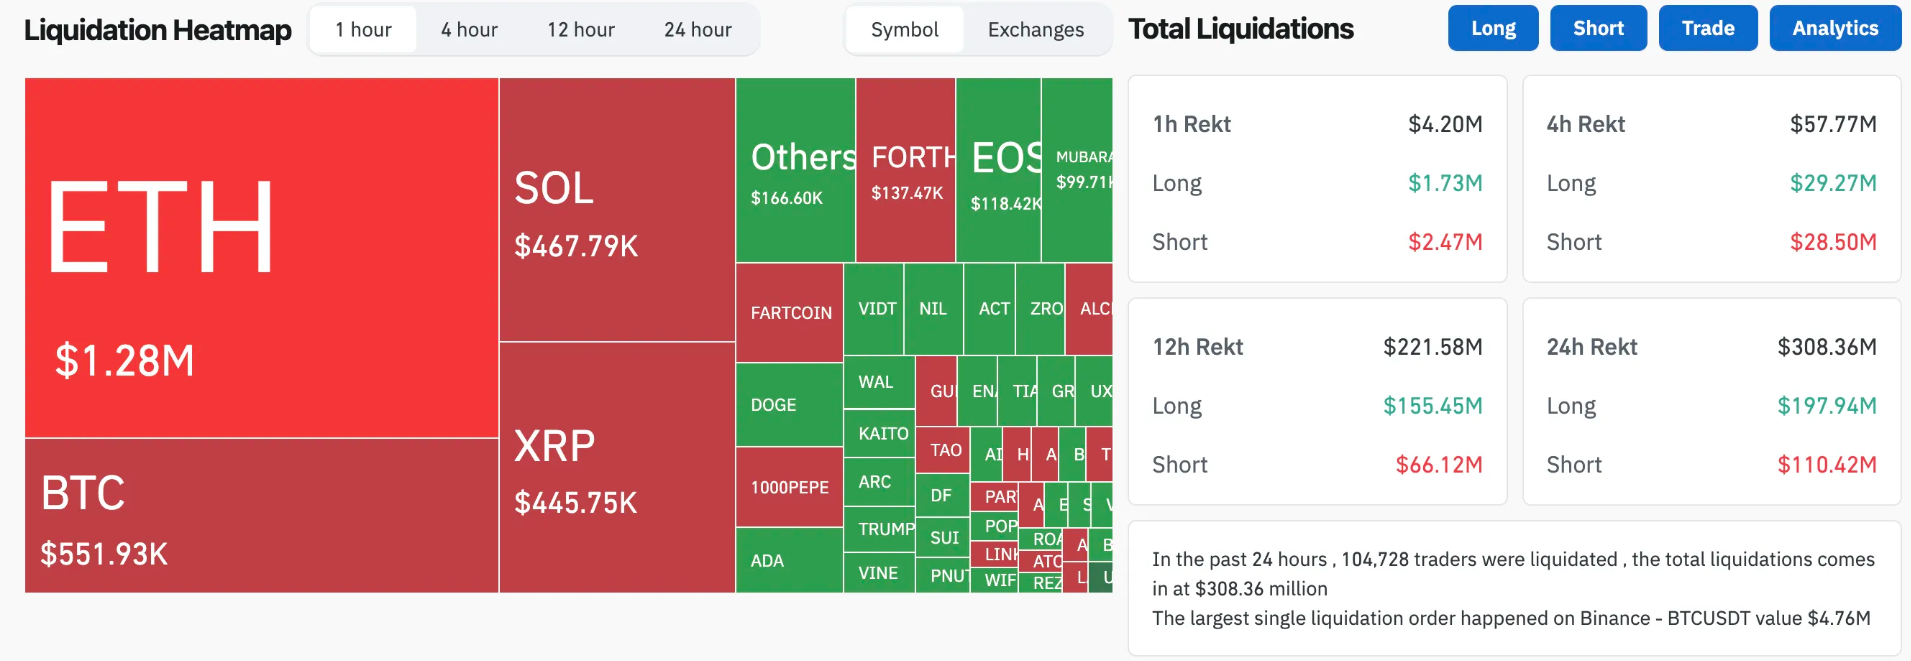Open the Others heatmap tile
This screenshot has height=661, width=1911.
coord(795,170)
